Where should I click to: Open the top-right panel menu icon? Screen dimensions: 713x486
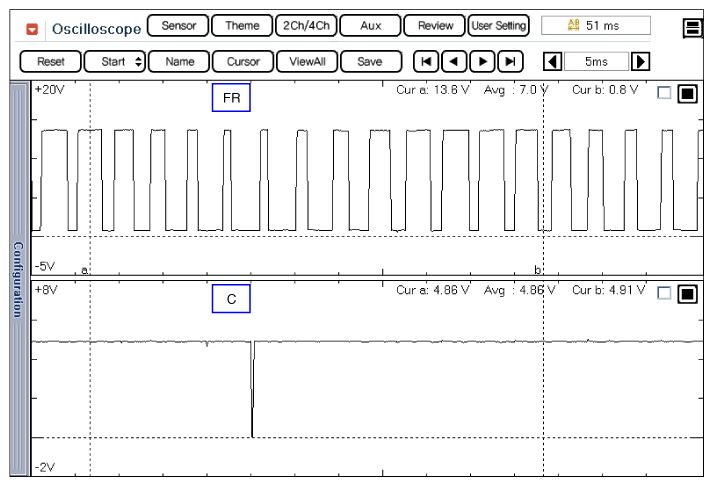click(692, 28)
